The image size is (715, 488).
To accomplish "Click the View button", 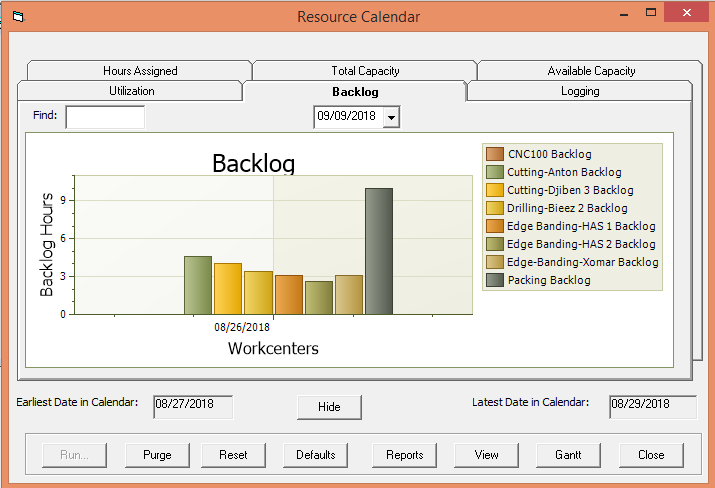I will pos(486,455).
